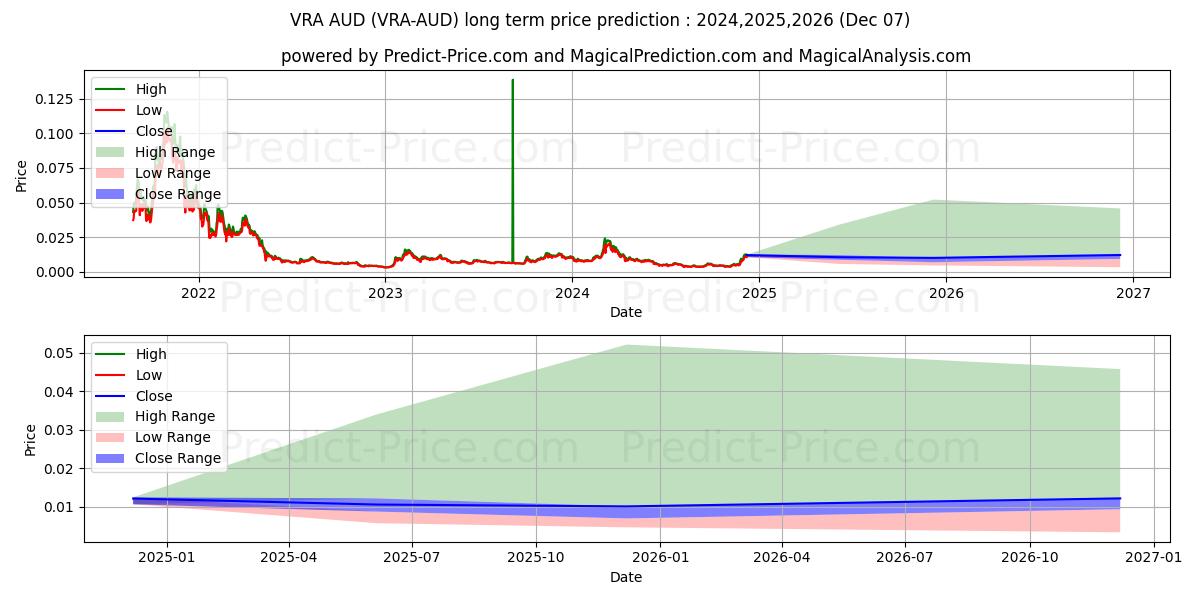Click the green High line marker in top legend

pyautogui.click(x=111, y=89)
